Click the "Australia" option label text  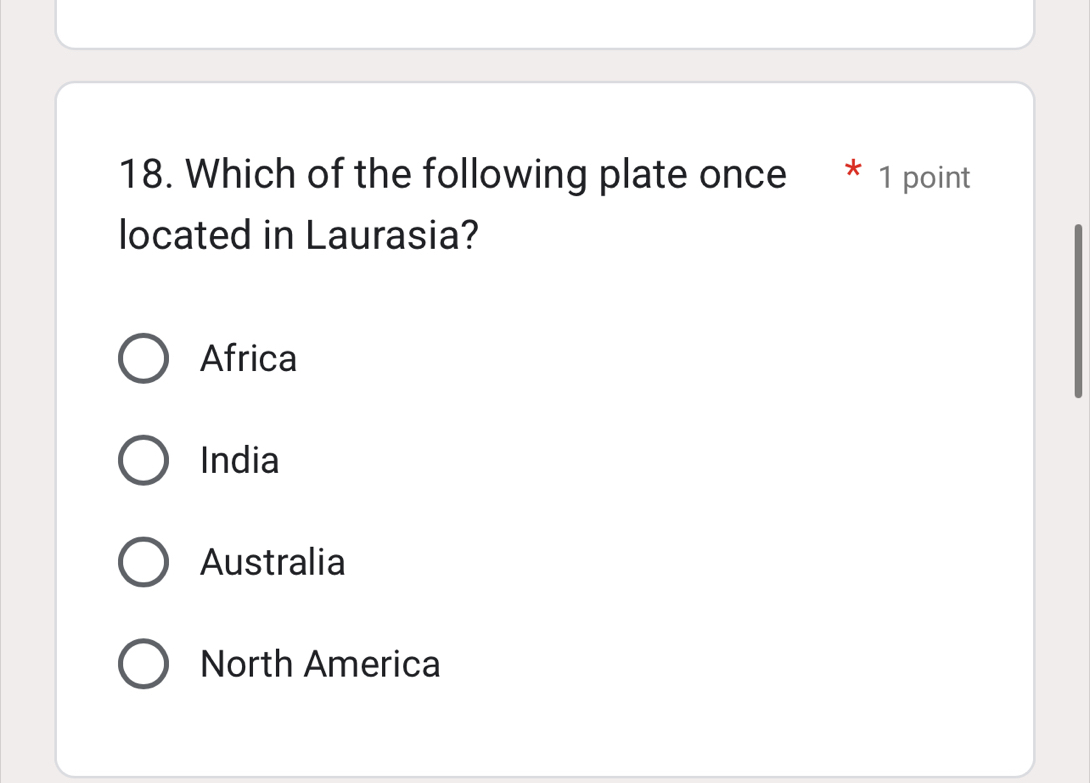tap(272, 563)
